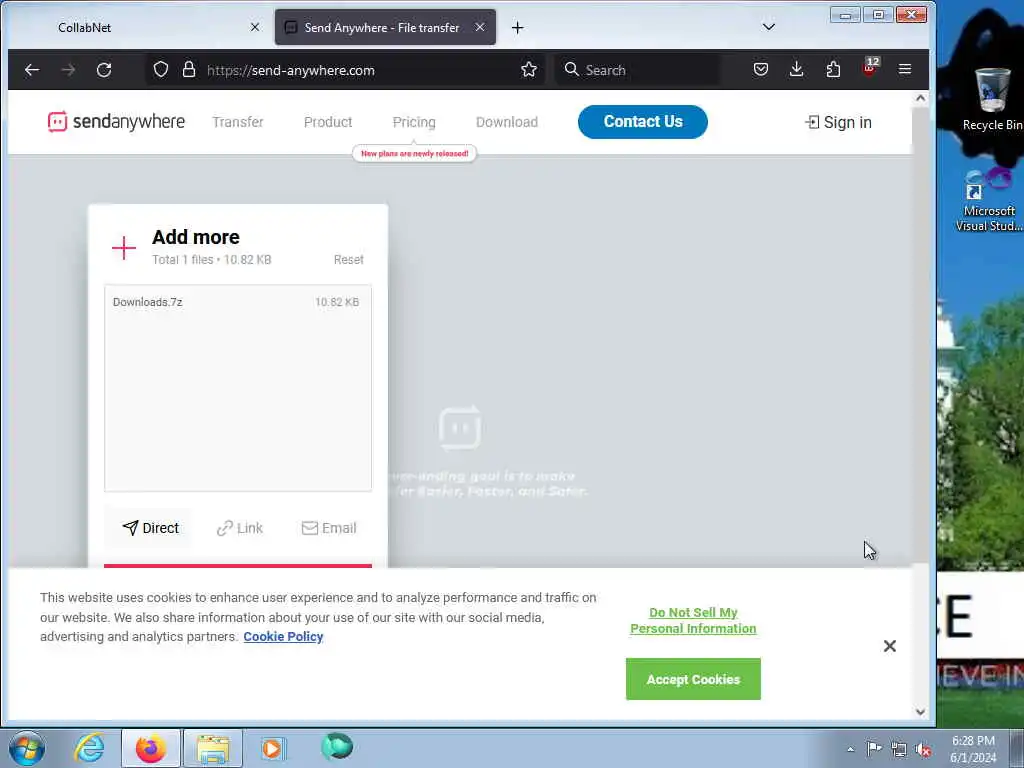
Task: Click the sendanywhere logo
Action: 116,121
